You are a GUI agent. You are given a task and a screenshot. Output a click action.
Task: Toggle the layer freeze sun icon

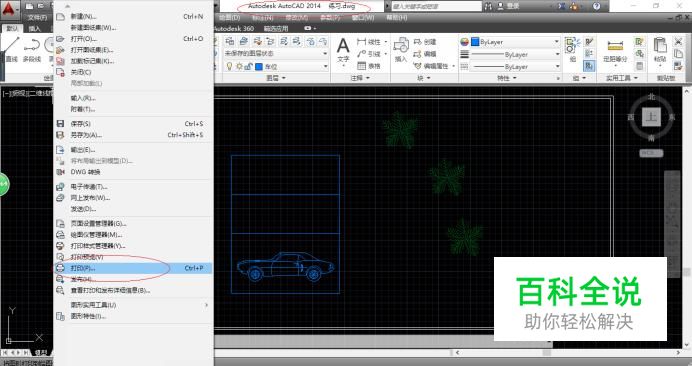pyautogui.click(x=239, y=66)
